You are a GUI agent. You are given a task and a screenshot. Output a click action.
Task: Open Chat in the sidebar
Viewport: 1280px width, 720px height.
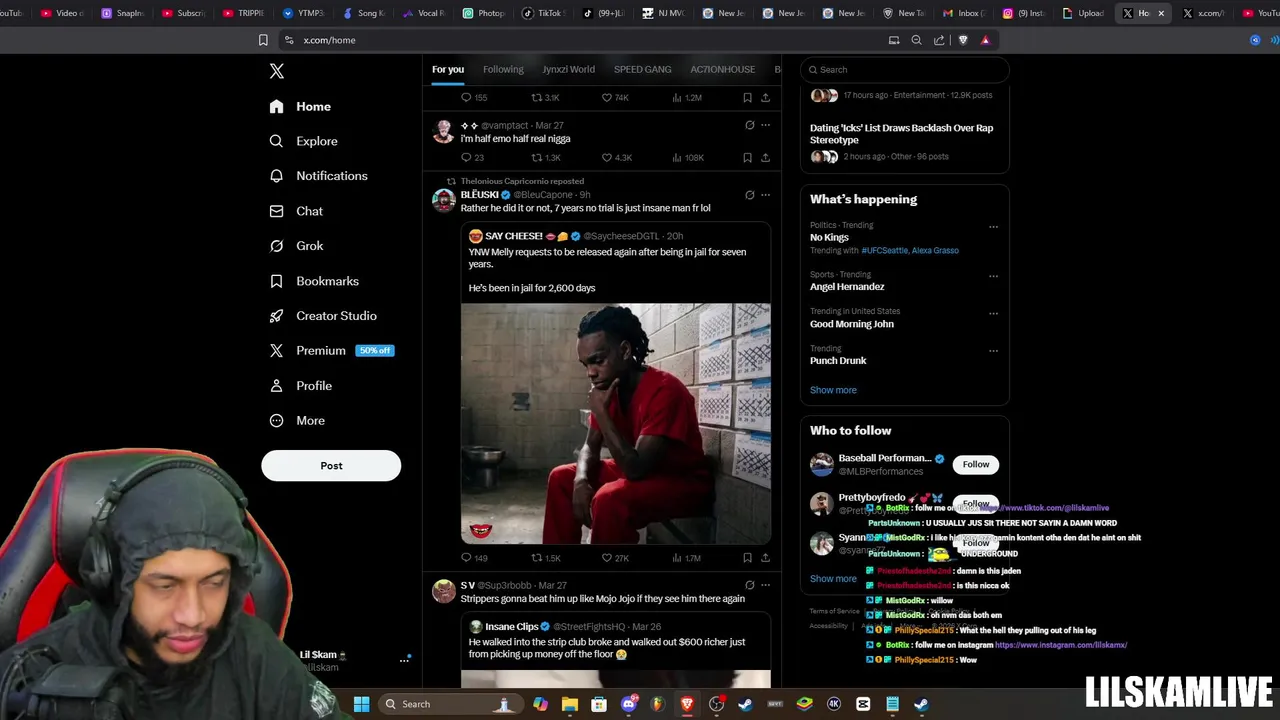(296, 211)
